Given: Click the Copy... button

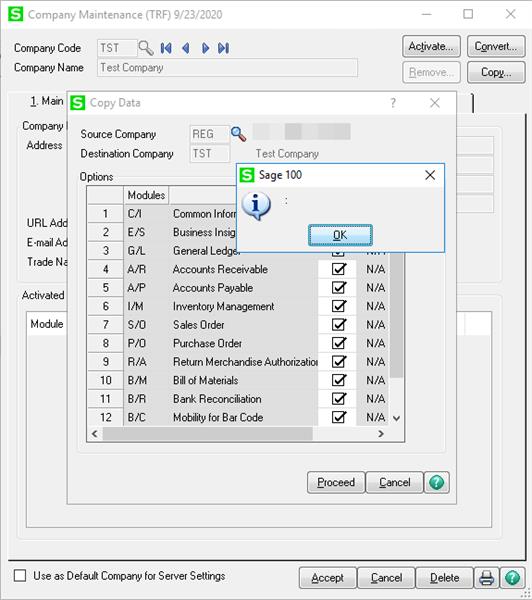Looking at the screenshot, I should point(496,72).
